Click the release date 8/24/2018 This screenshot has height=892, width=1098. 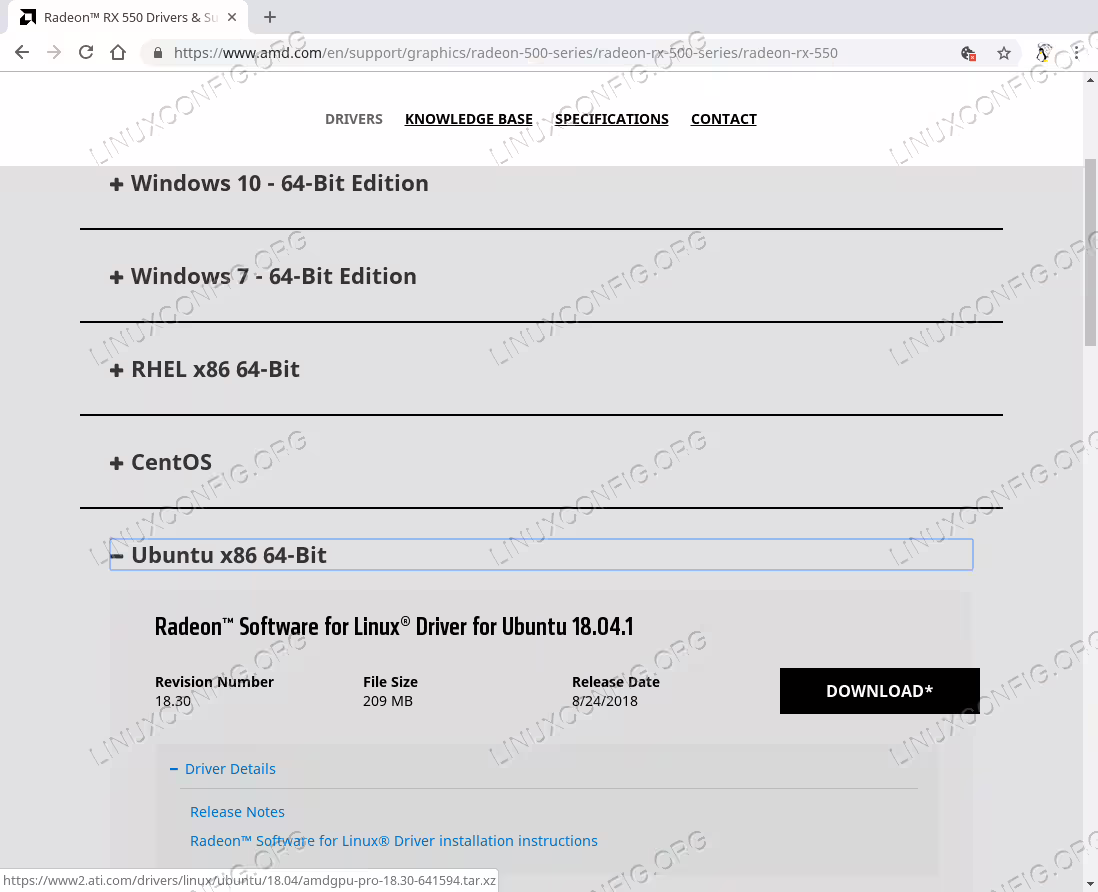[x=605, y=701]
